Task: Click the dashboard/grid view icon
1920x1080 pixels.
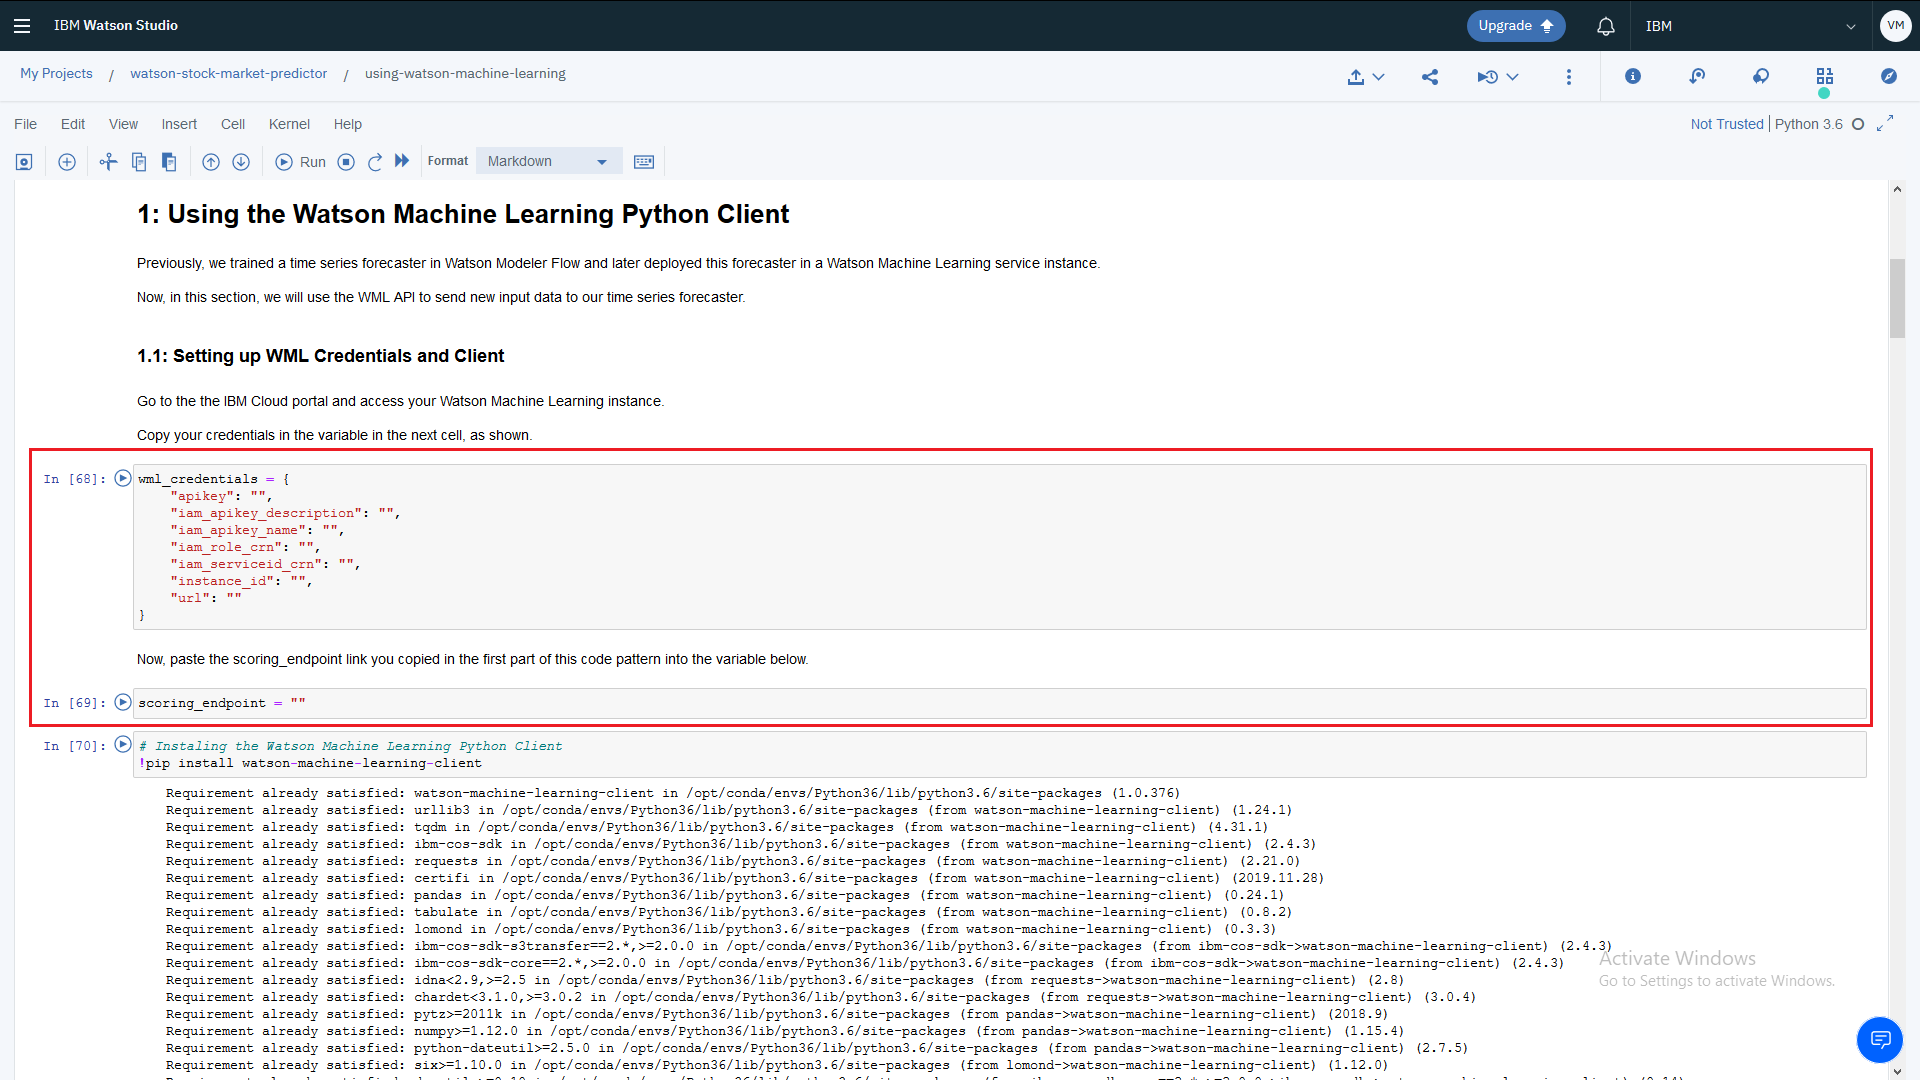Action: (x=1826, y=75)
